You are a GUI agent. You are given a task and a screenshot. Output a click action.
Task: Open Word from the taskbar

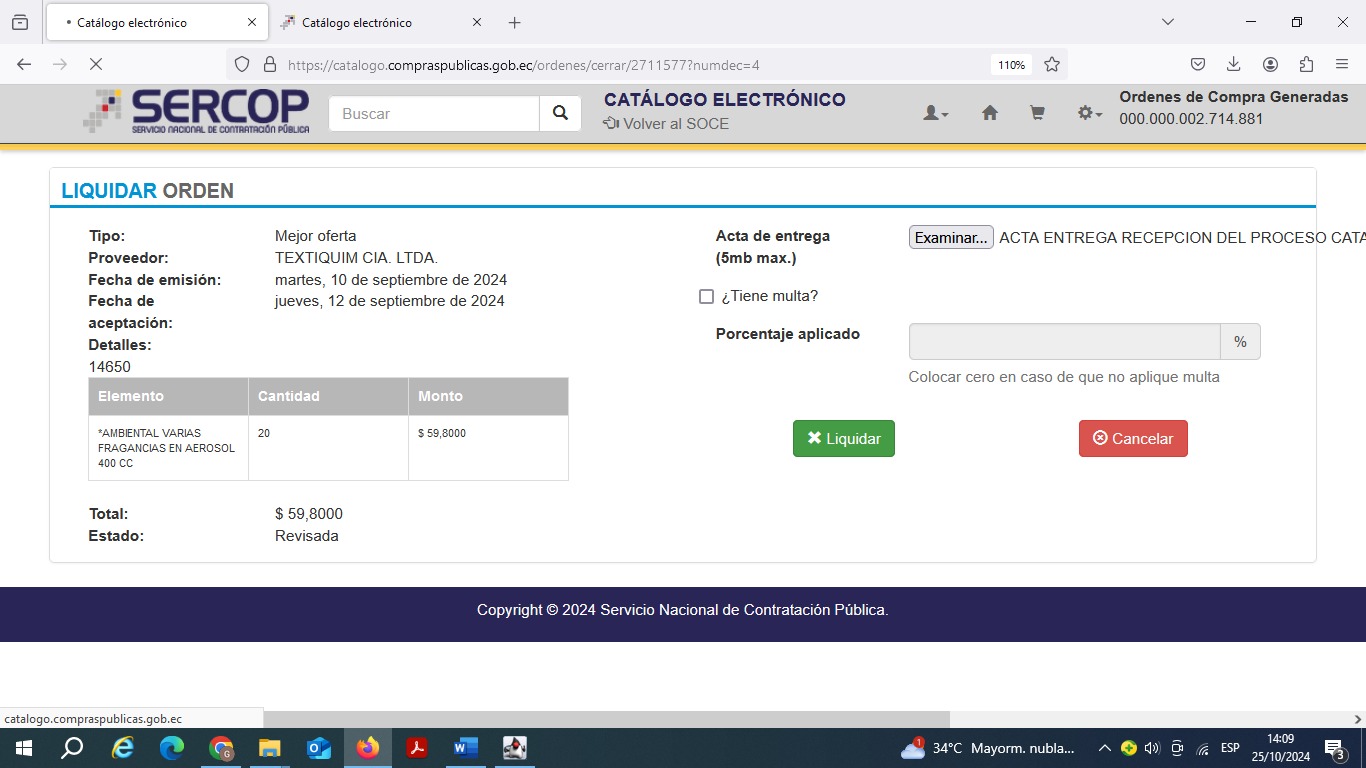tap(465, 748)
